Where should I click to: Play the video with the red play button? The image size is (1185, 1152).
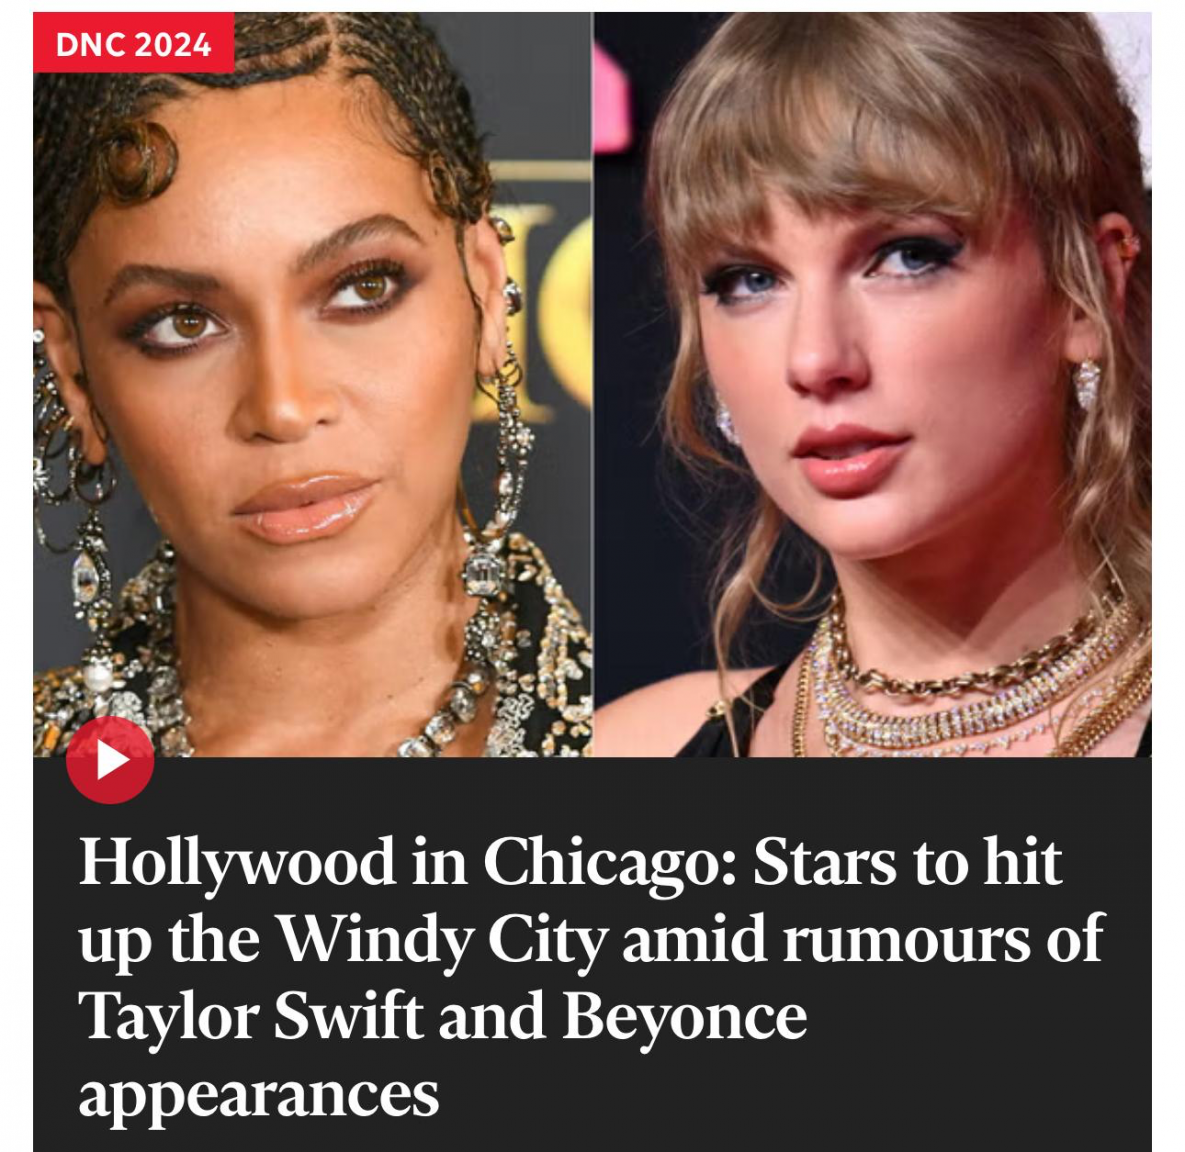click(x=110, y=760)
